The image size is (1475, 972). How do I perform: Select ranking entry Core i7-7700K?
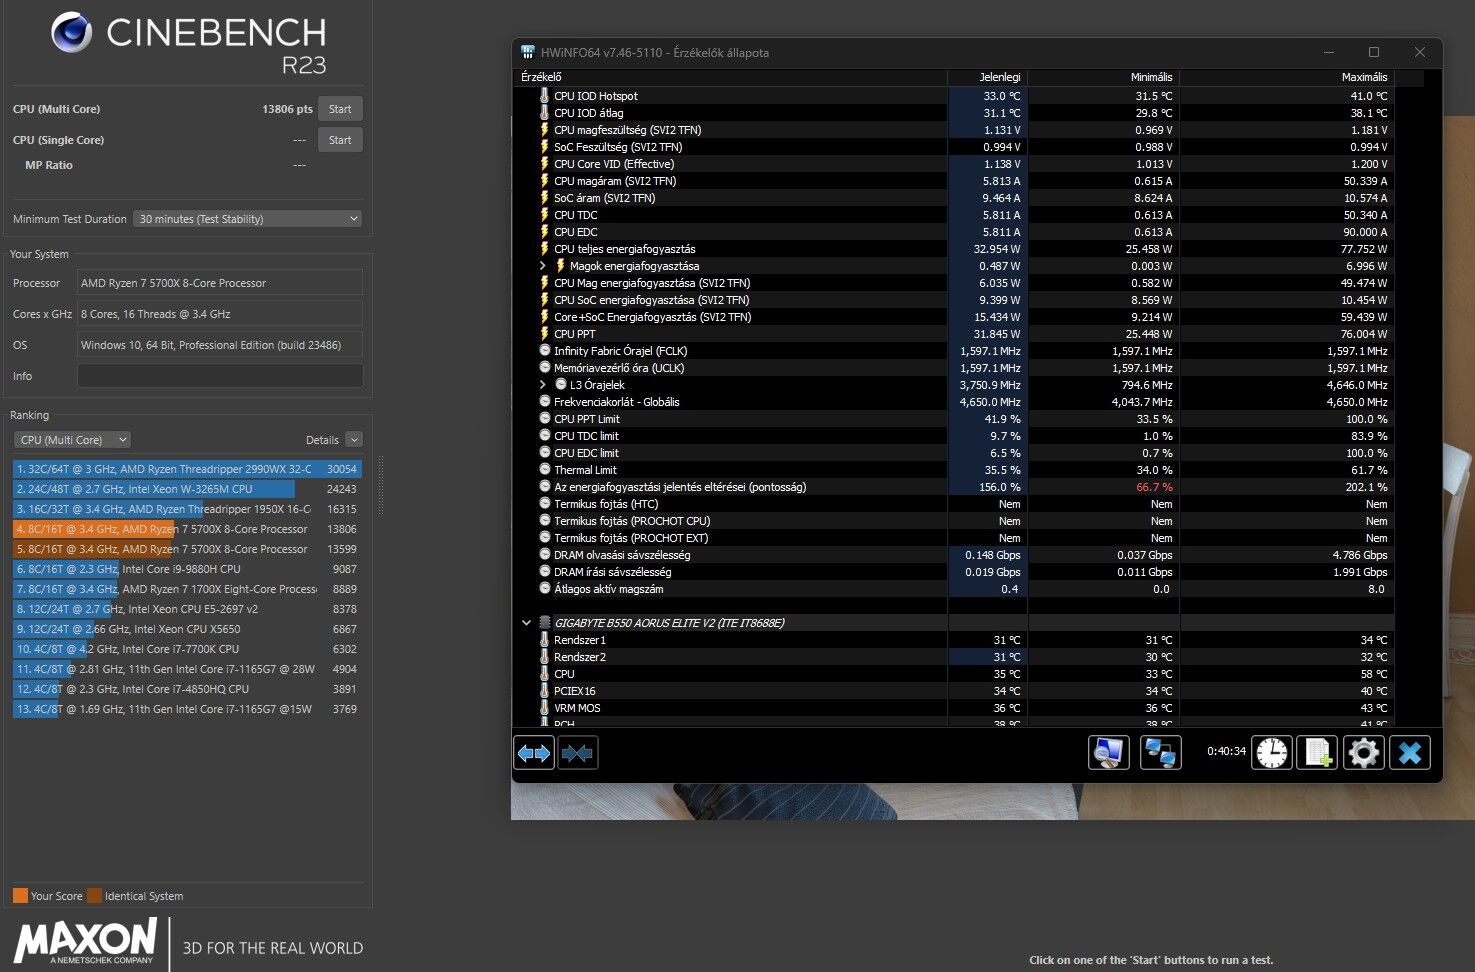click(187, 649)
